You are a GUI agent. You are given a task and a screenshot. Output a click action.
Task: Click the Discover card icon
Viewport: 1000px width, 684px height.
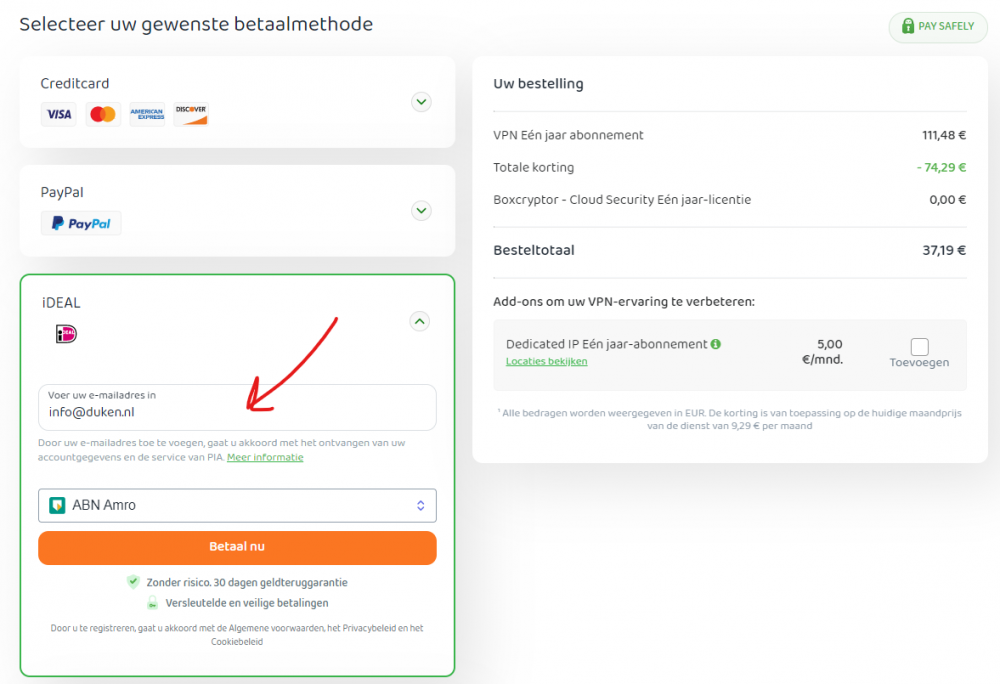[190, 114]
